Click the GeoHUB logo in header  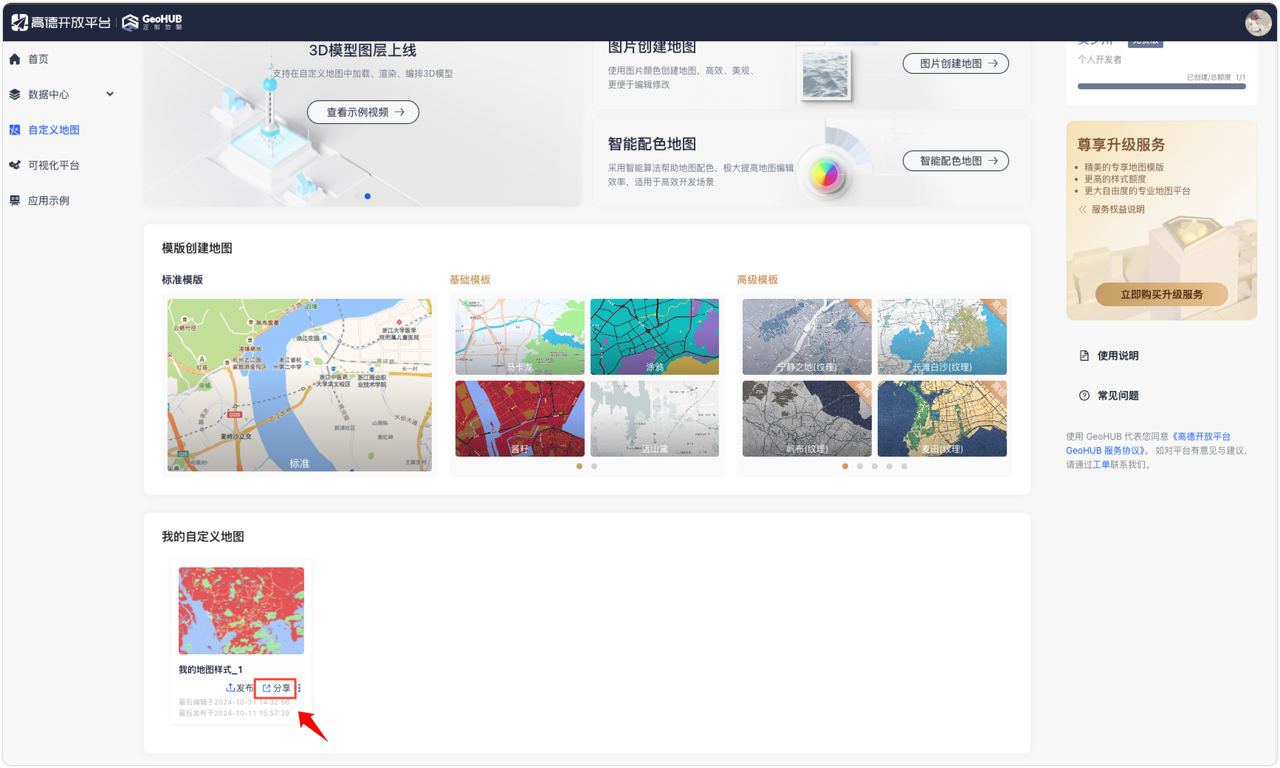tap(152, 22)
